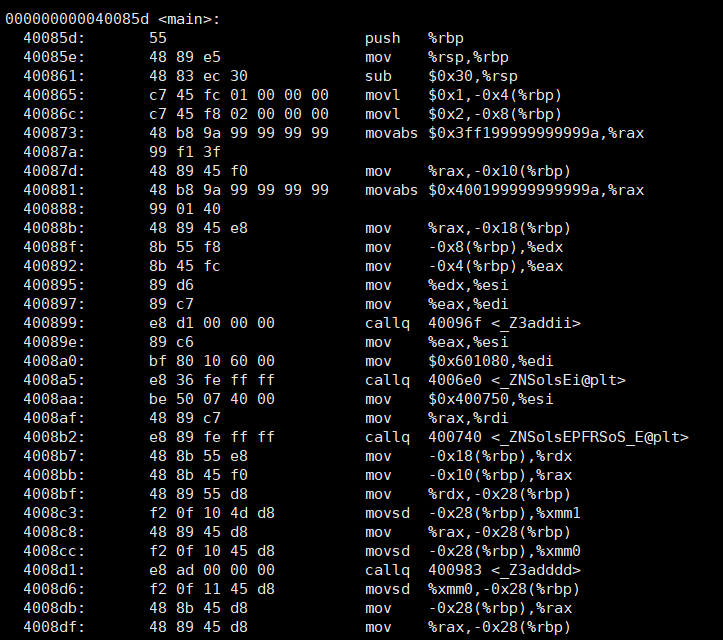Click continuation bytes 99 f1 3f

pyautogui.click(x=185, y=152)
